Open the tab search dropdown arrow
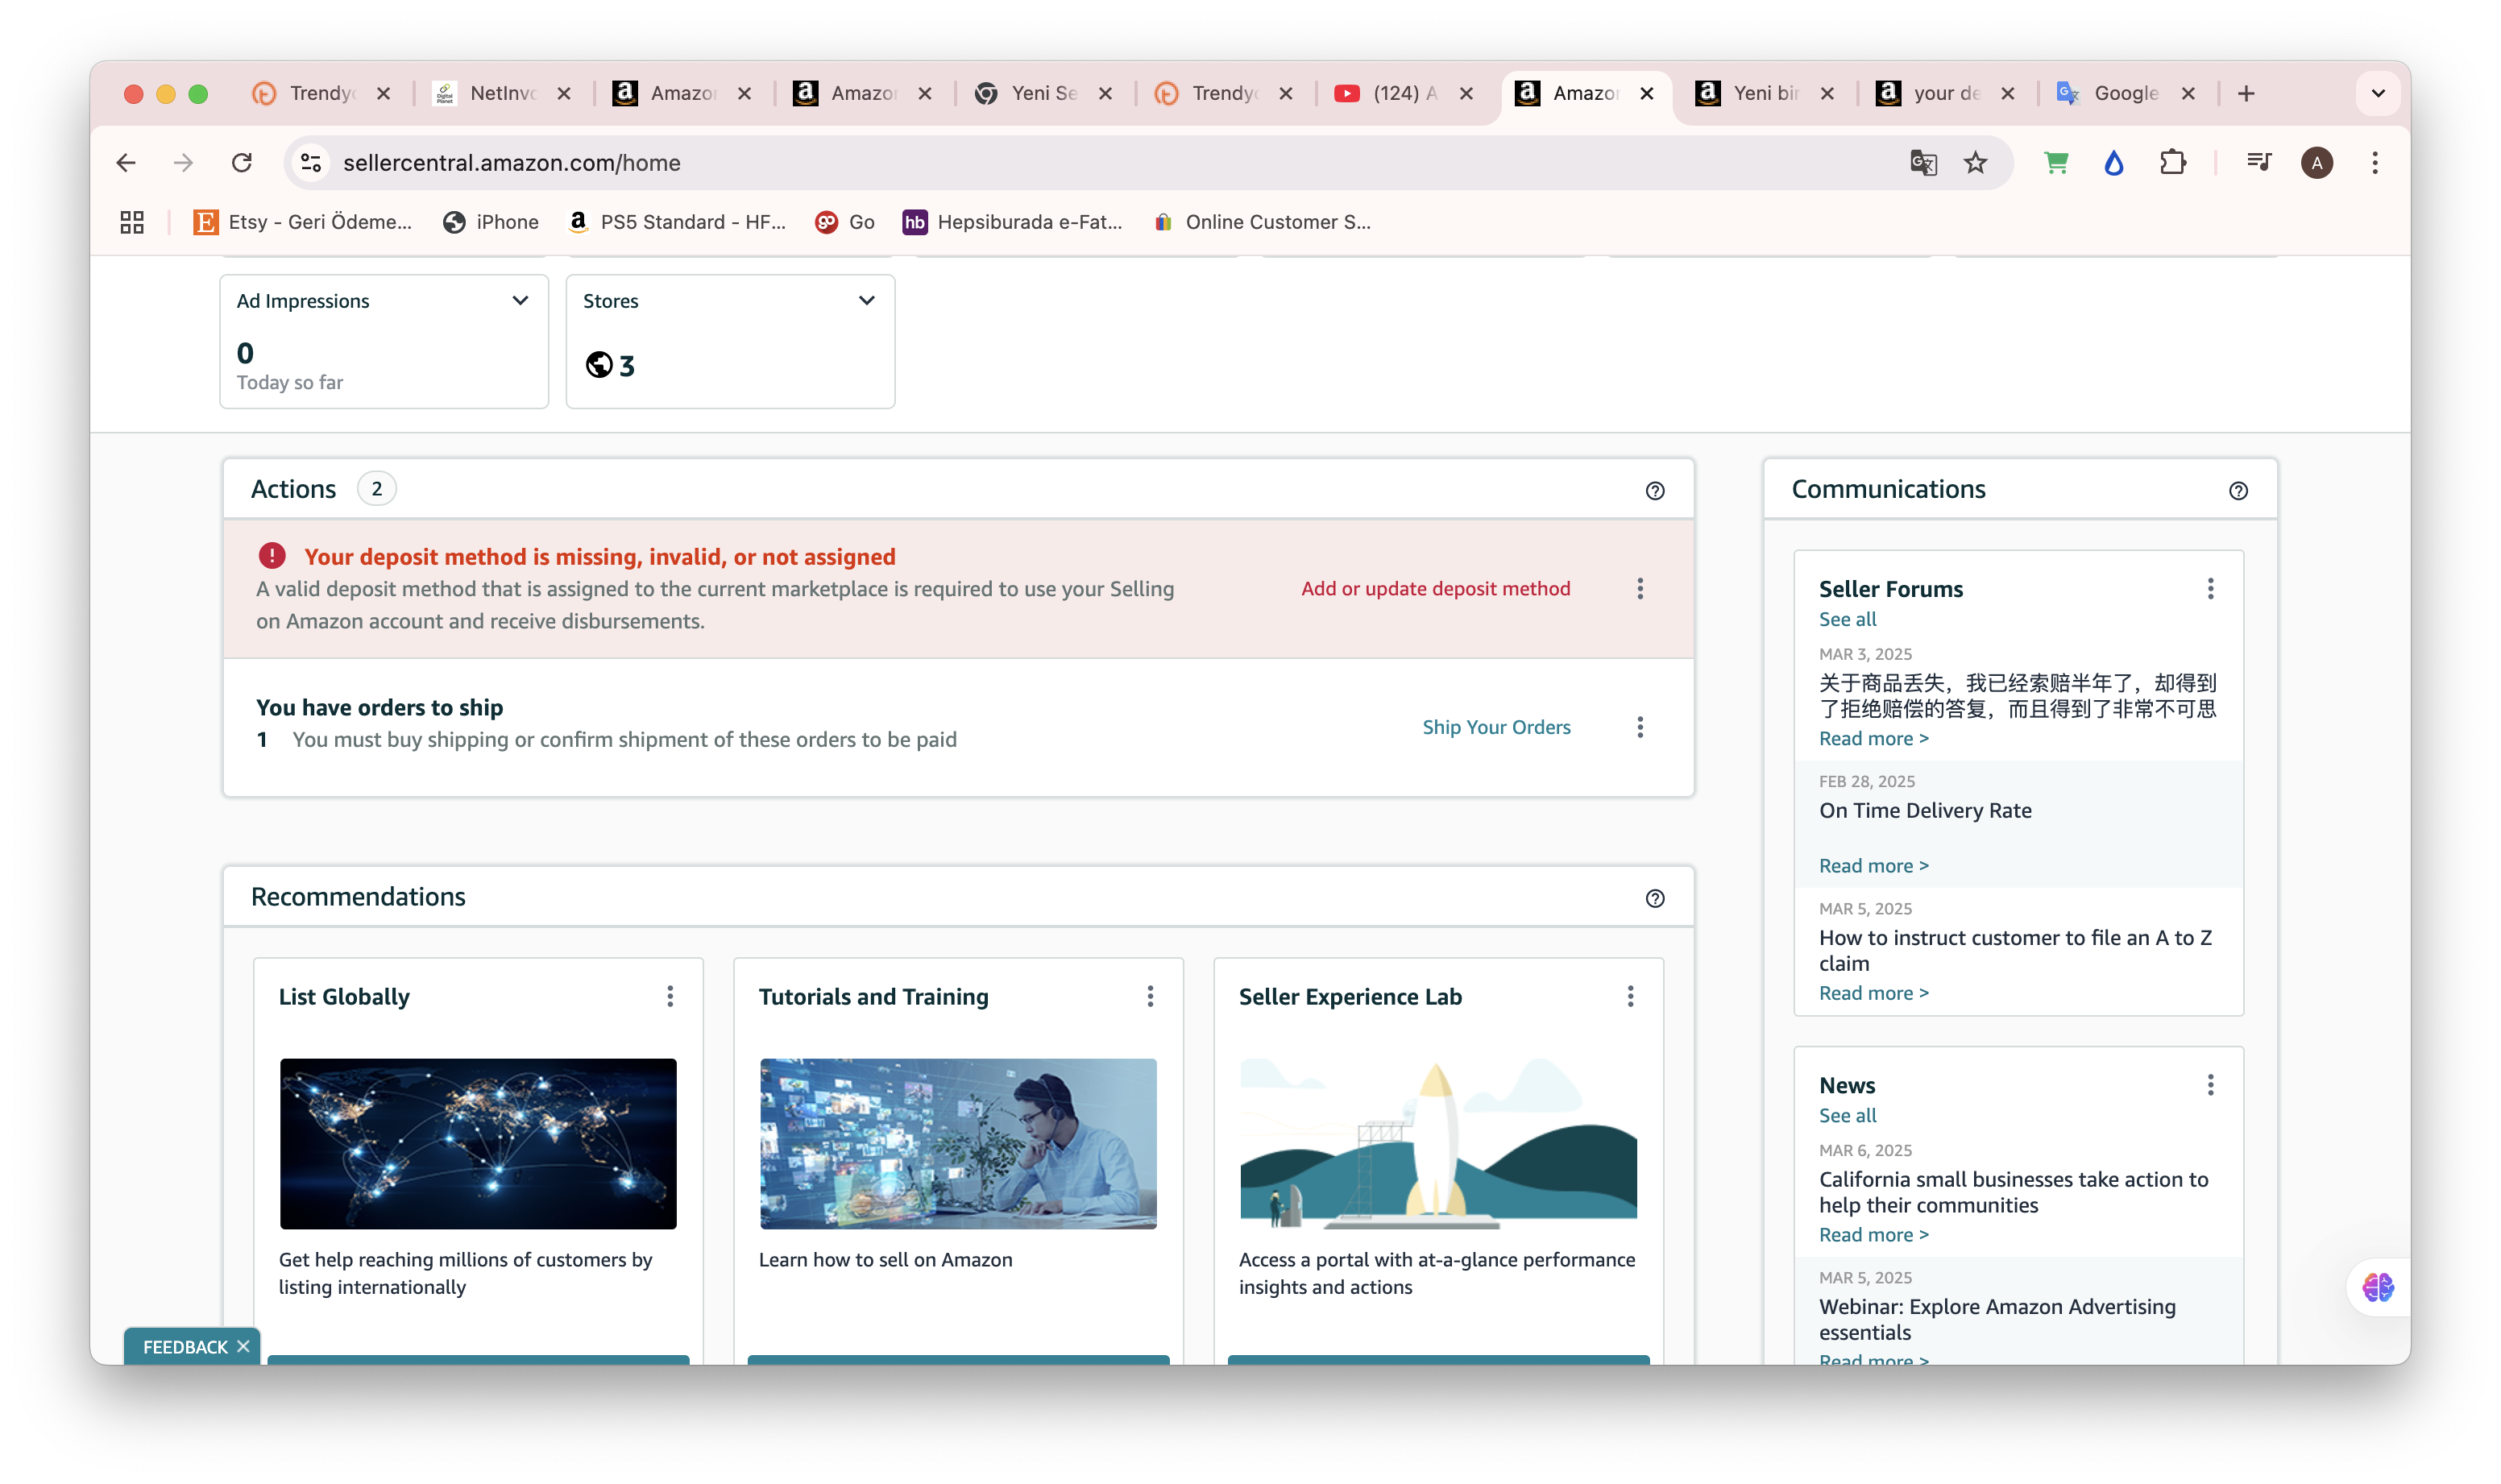 coord(2378,93)
